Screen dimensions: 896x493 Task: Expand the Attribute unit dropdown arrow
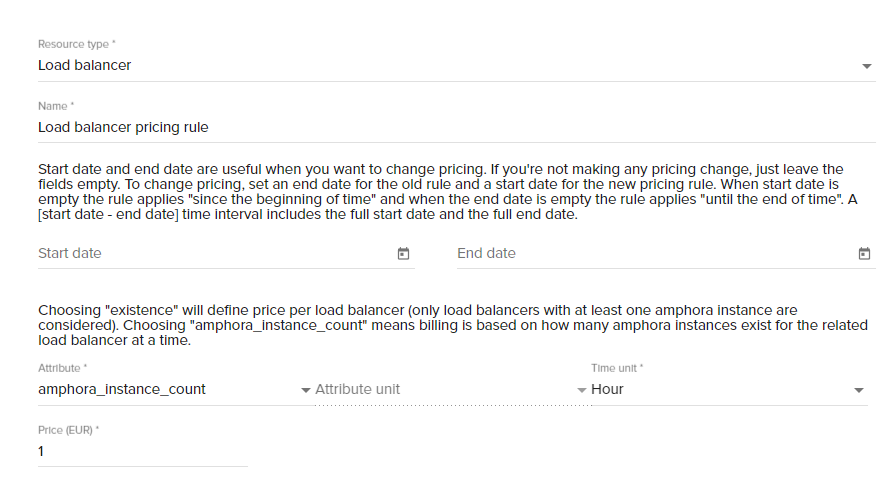582,390
